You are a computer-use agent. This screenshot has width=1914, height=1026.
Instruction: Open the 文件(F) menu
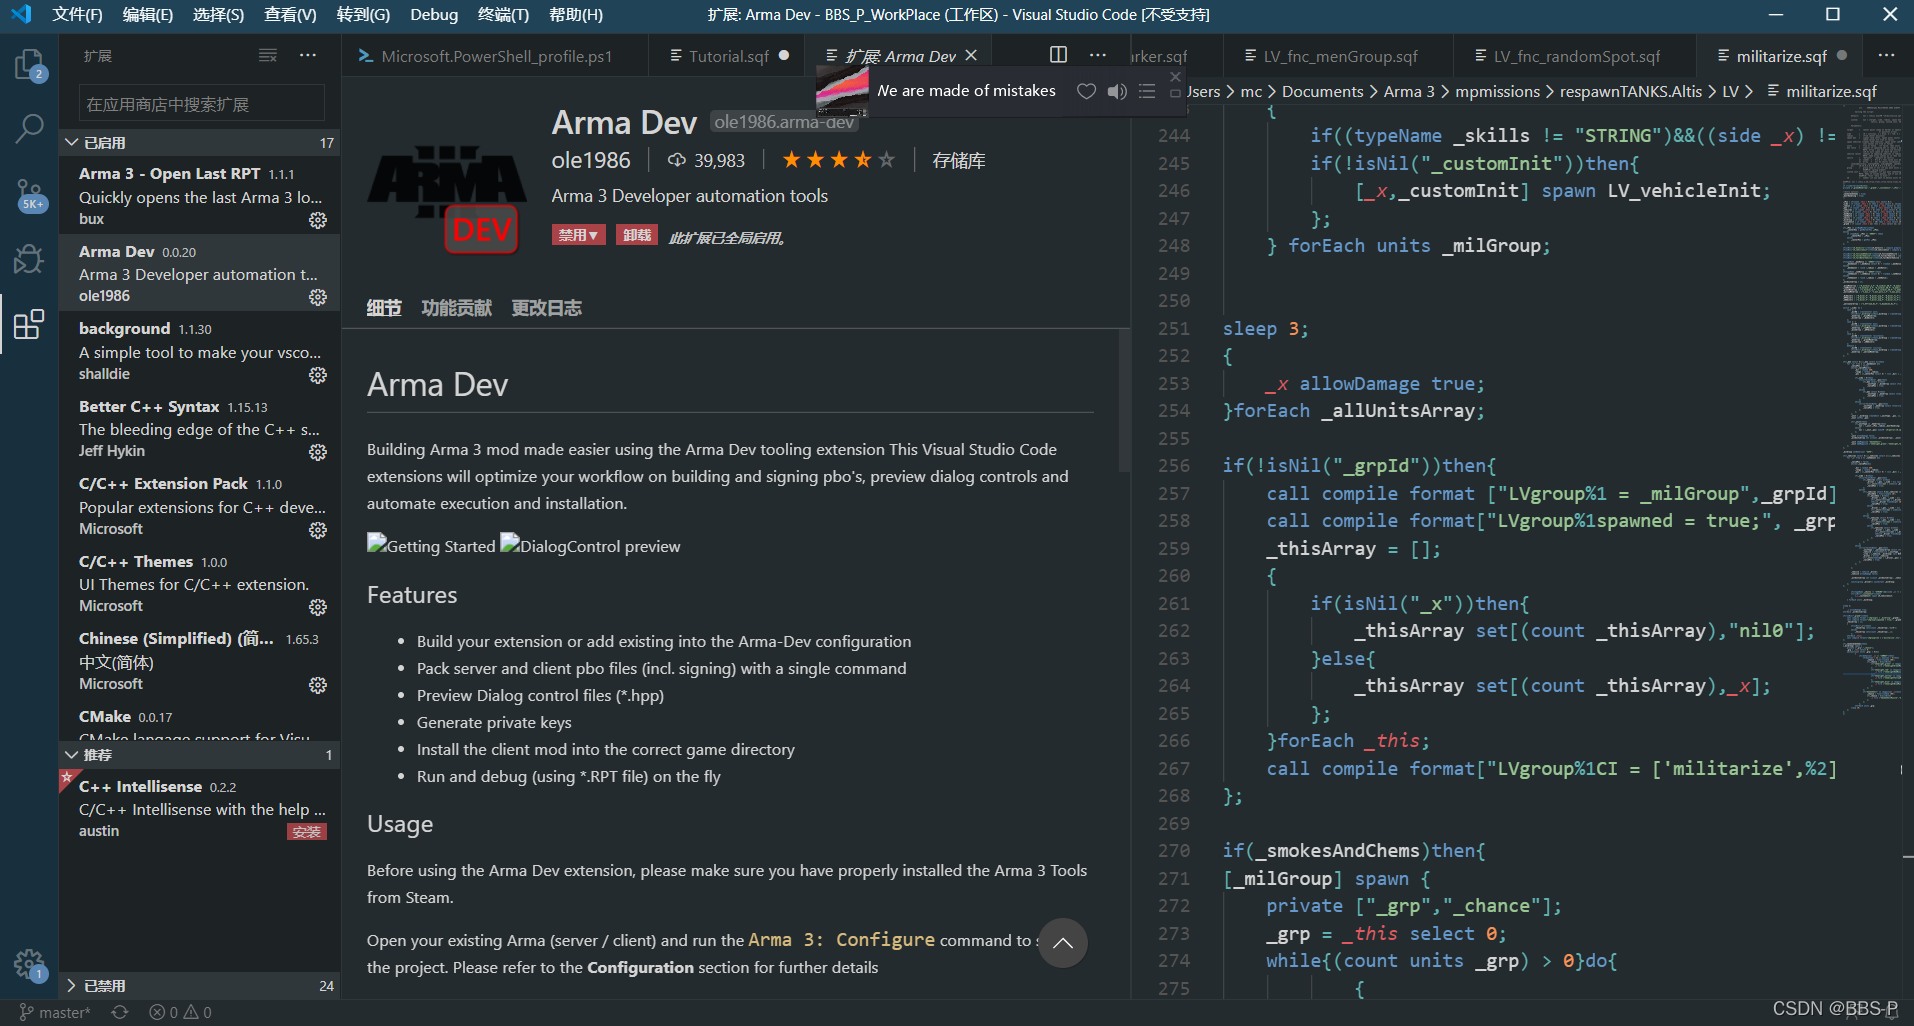click(x=77, y=14)
